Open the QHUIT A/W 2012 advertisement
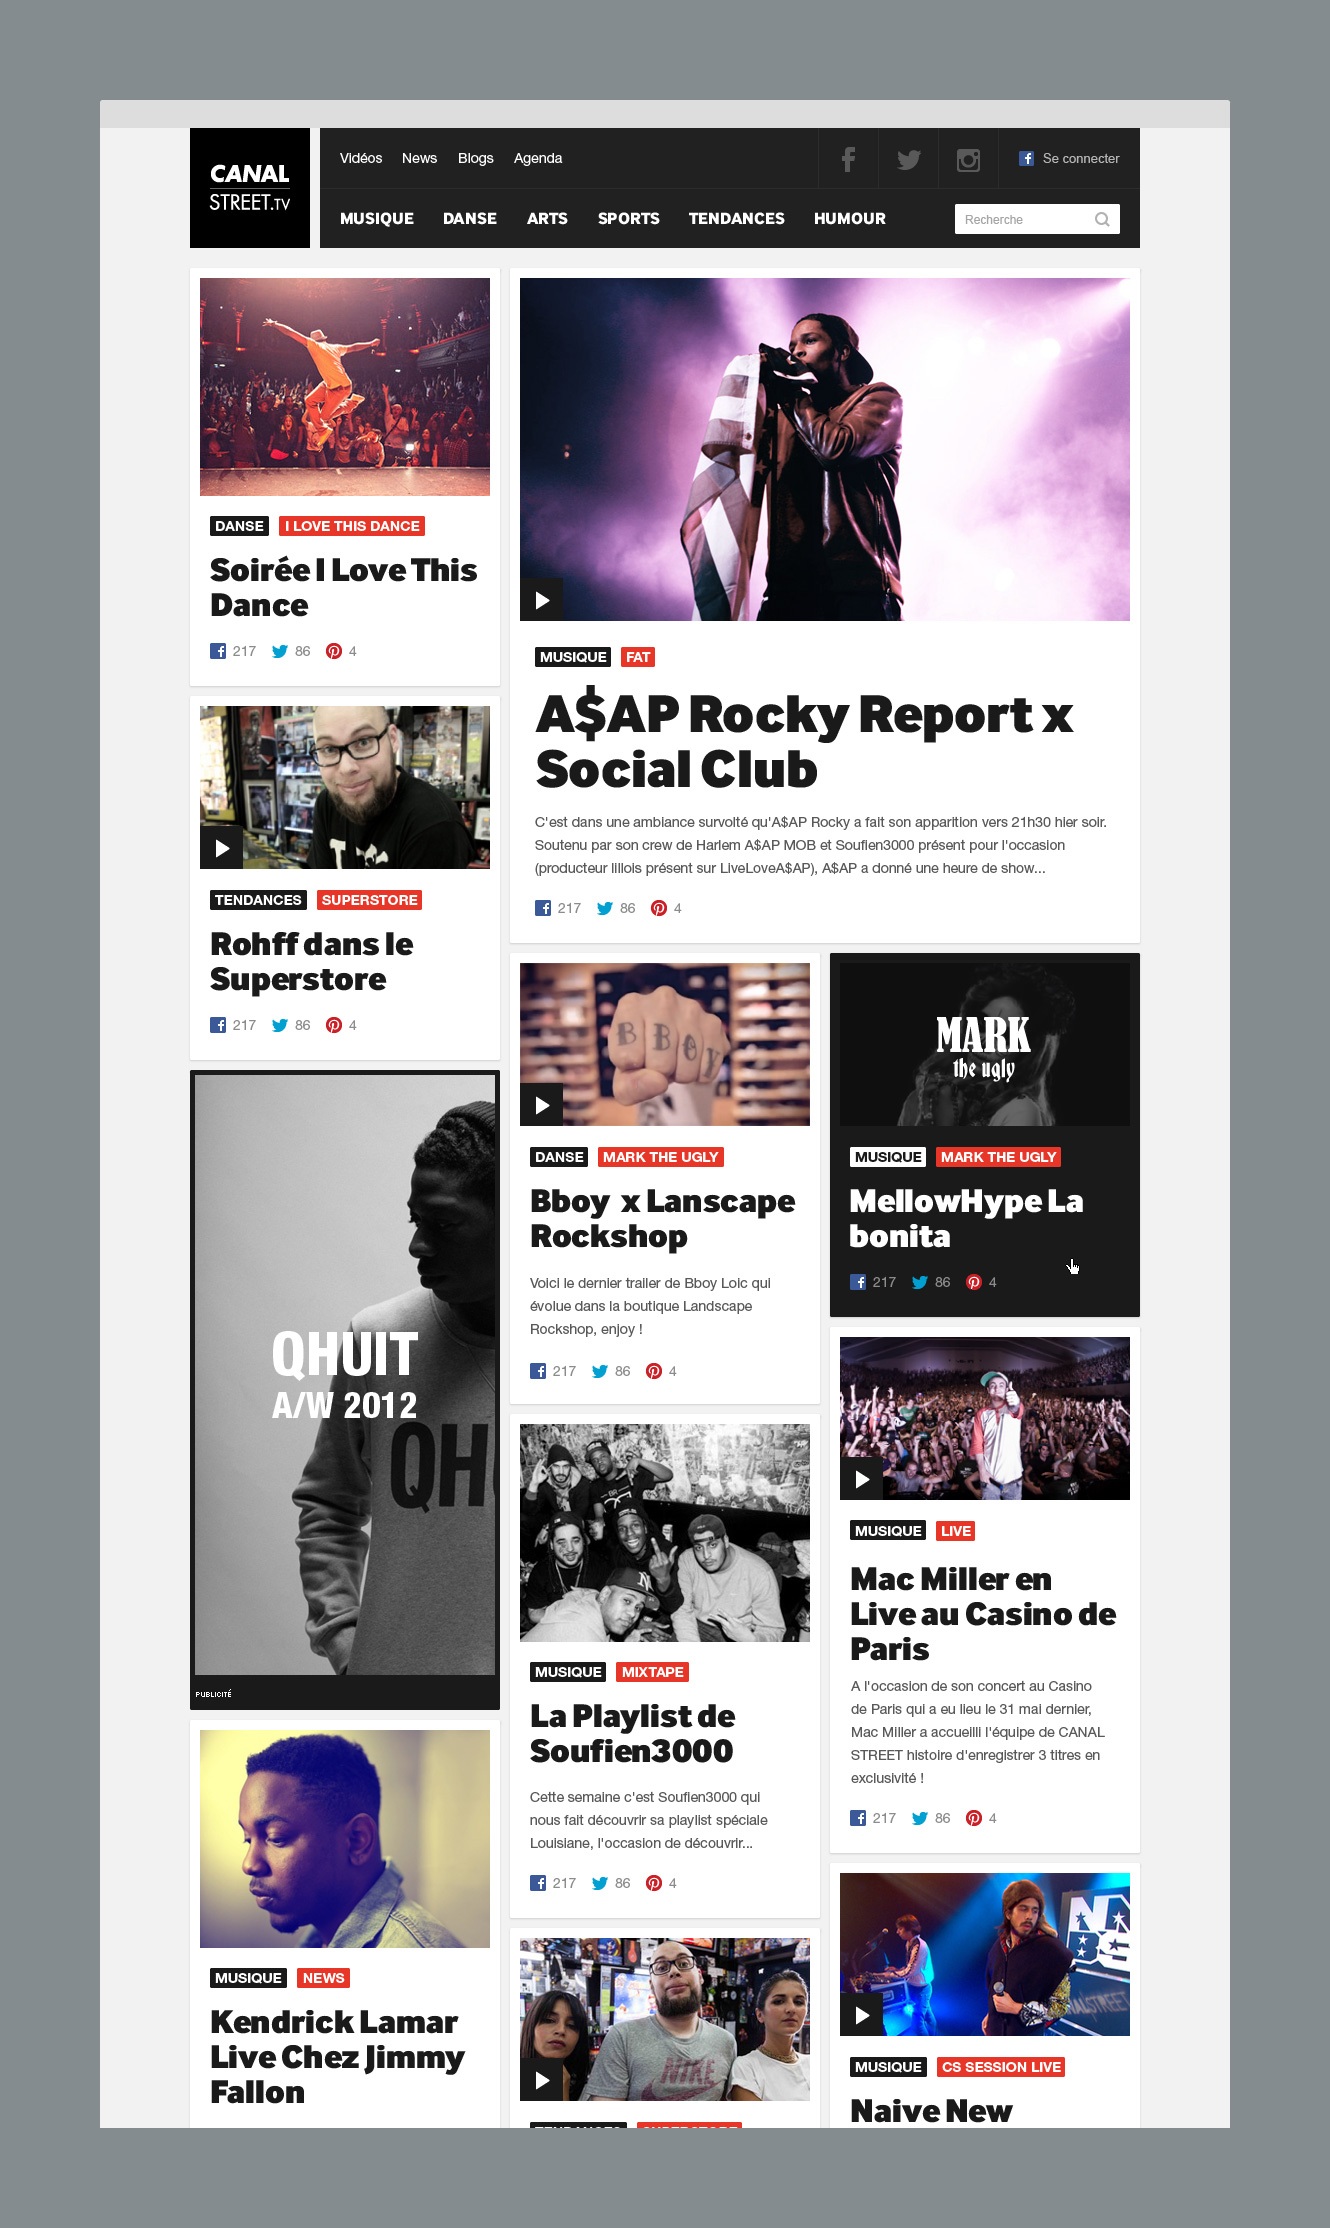The height and width of the screenshot is (2228, 1330). click(345, 1389)
